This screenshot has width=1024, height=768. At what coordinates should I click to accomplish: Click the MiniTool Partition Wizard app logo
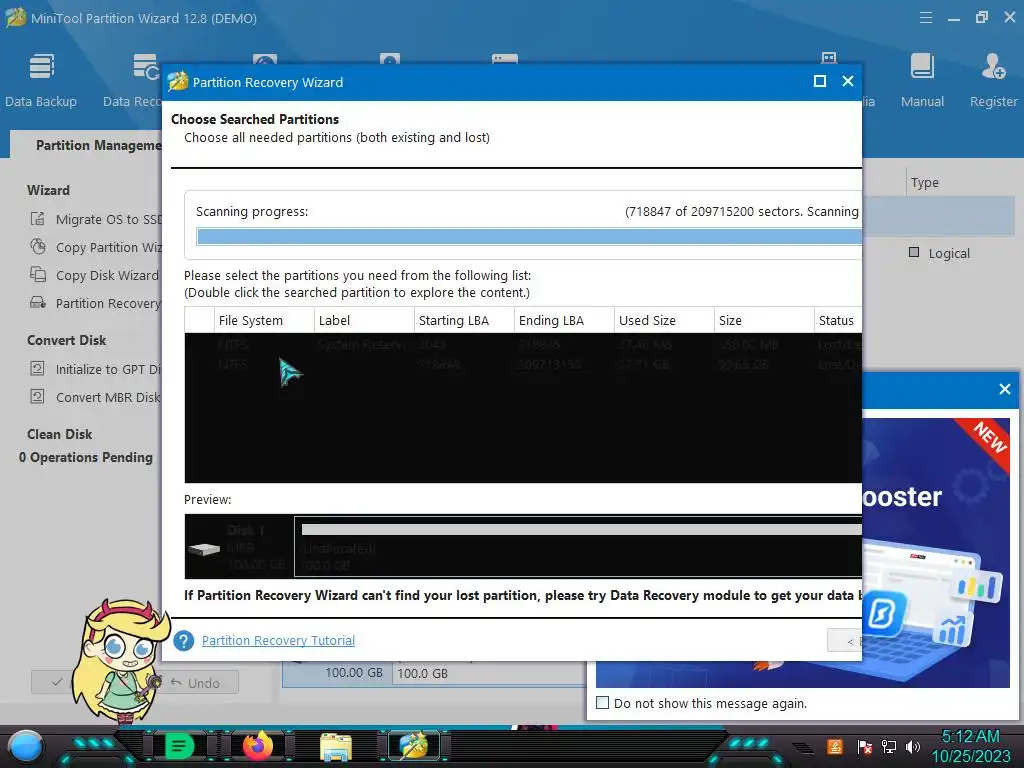point(16,18)
